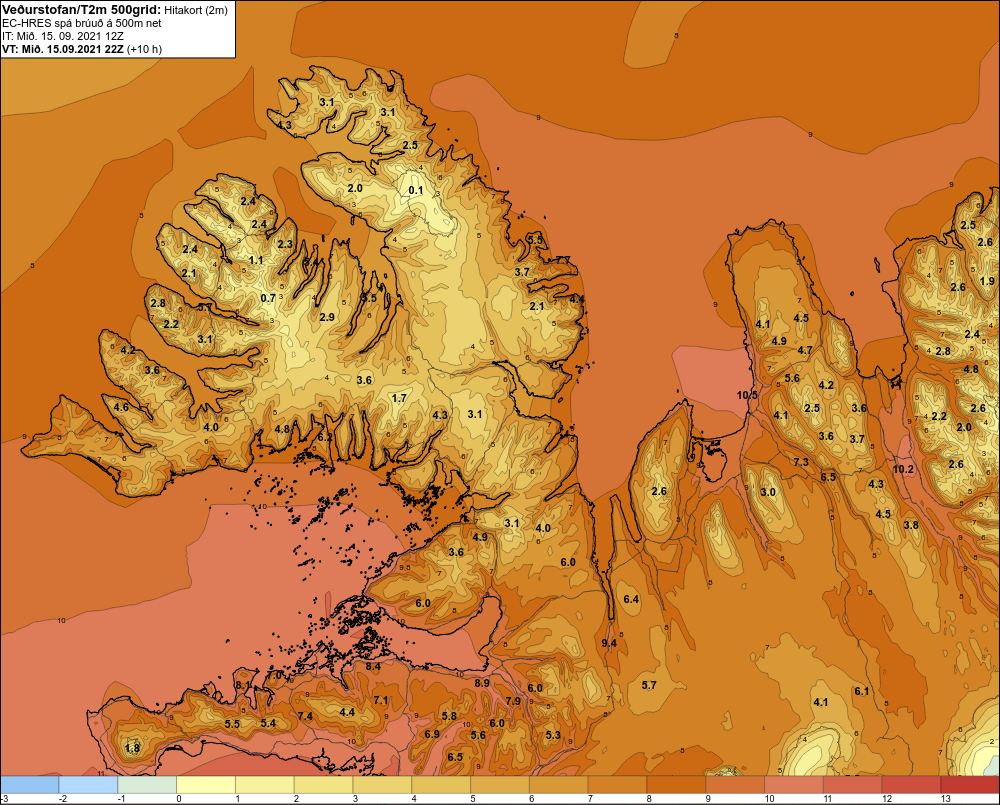
Task: Click the temperature value '7.0' on the map
Action: pyautogui.click(x=274, y=675)
